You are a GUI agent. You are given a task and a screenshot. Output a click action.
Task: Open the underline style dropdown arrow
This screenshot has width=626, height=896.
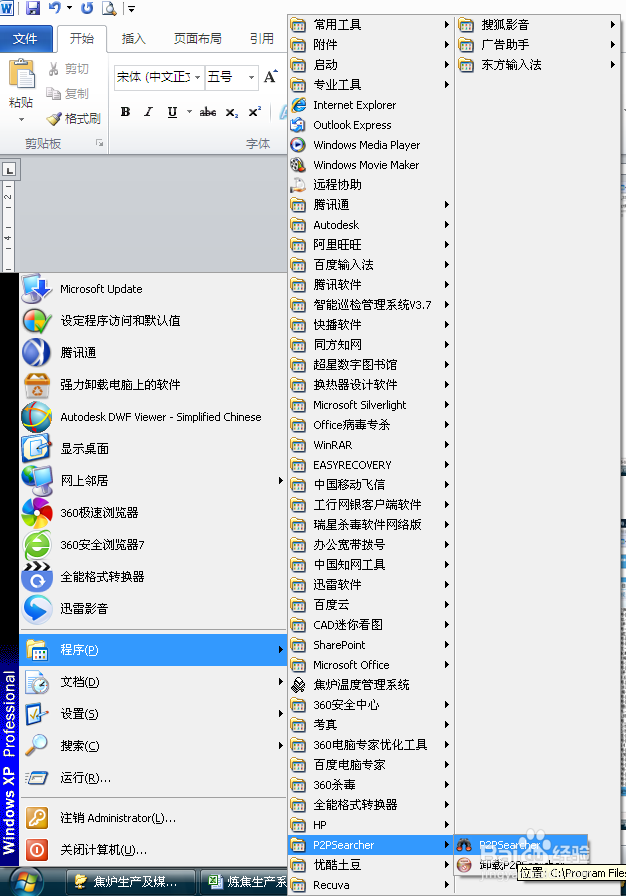point(189,112)
